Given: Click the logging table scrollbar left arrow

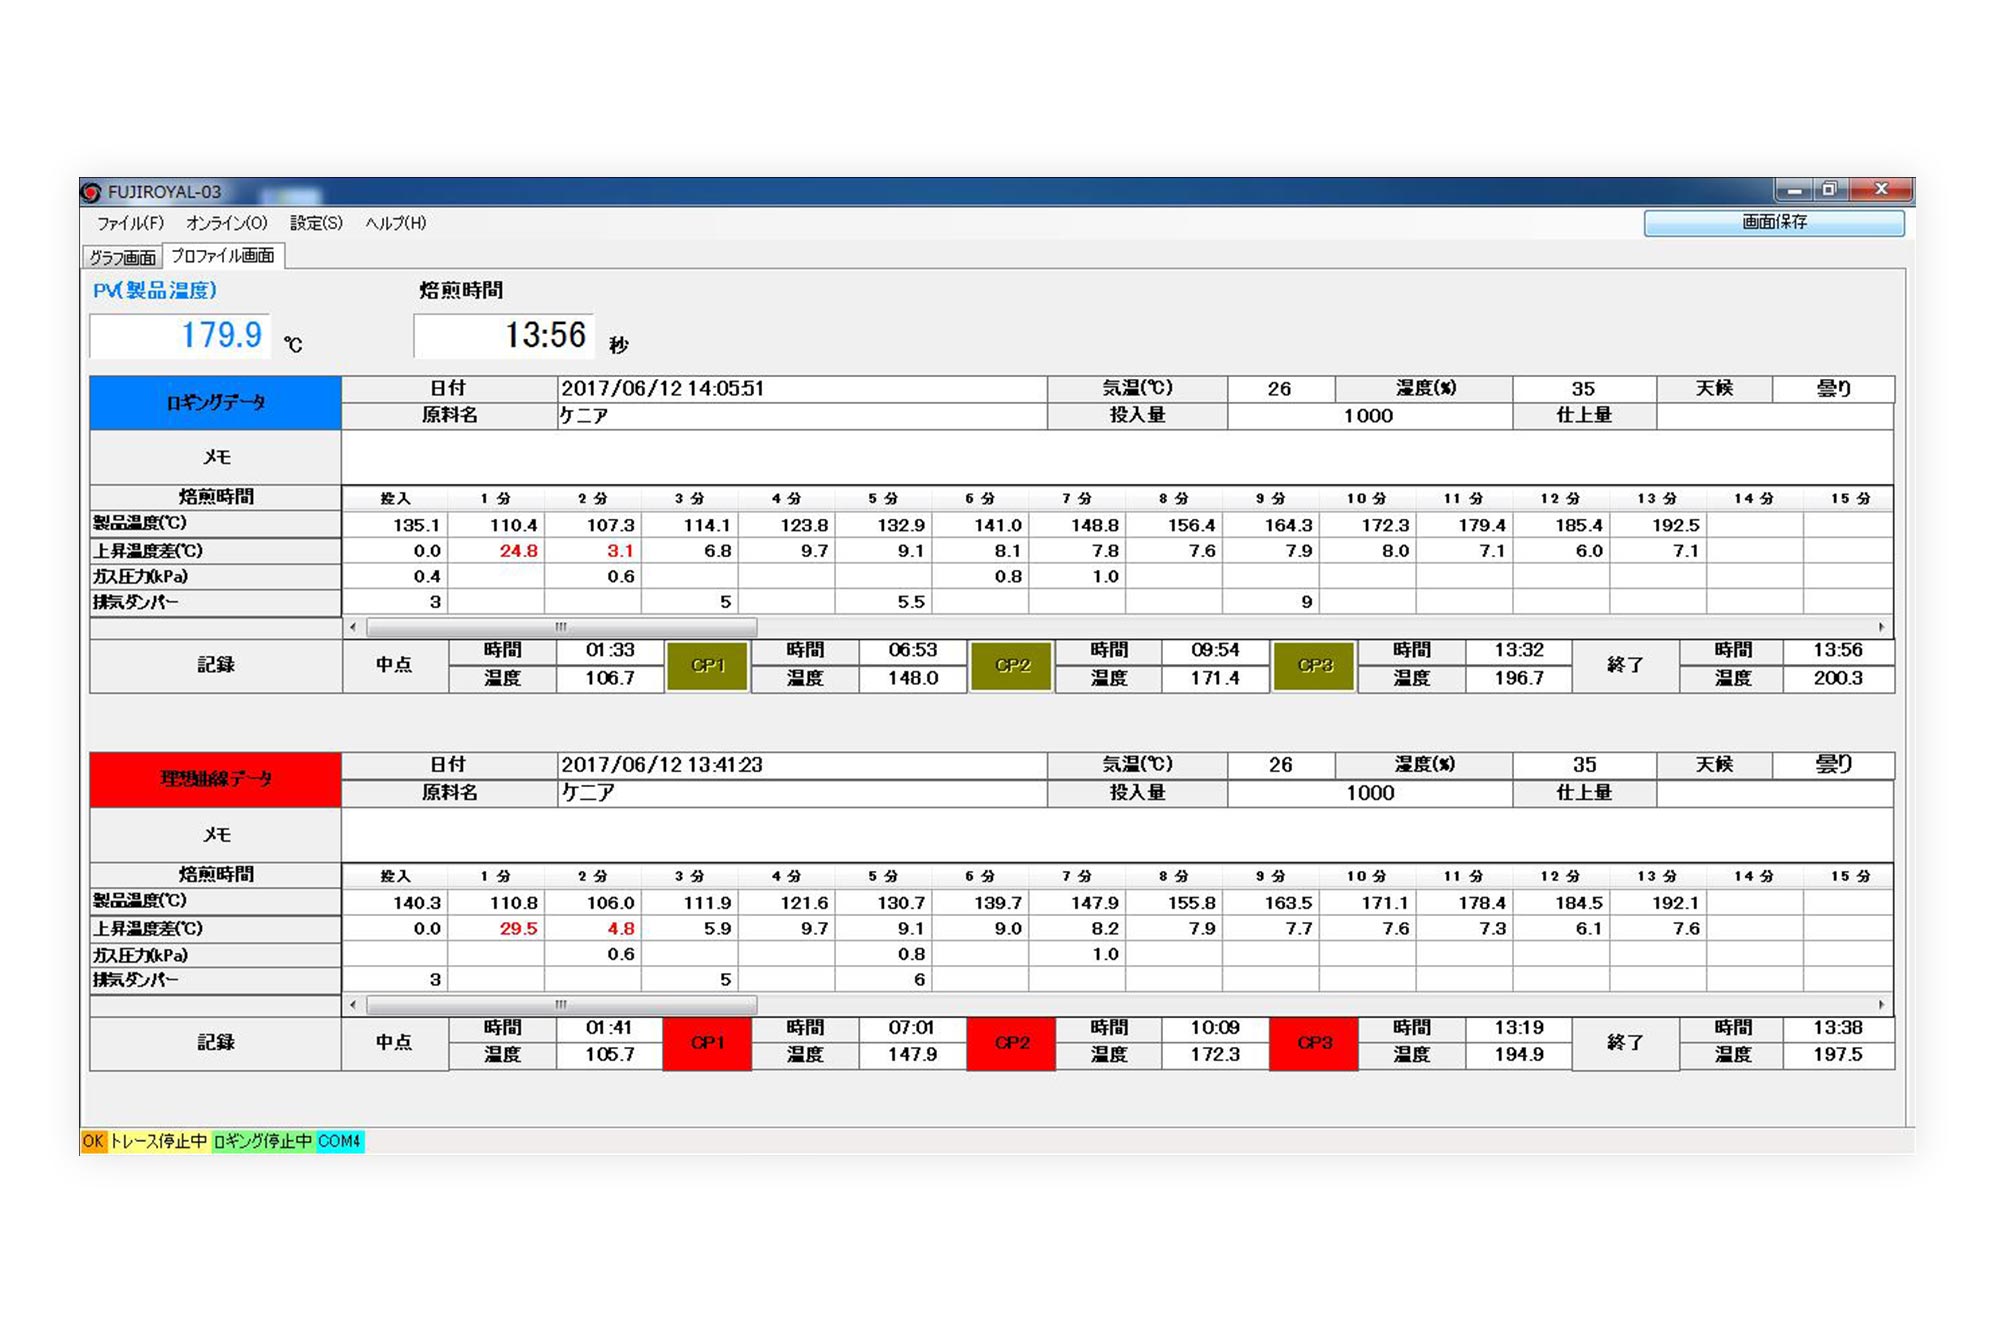Looking at the screenshot, I should click(353, 627).
